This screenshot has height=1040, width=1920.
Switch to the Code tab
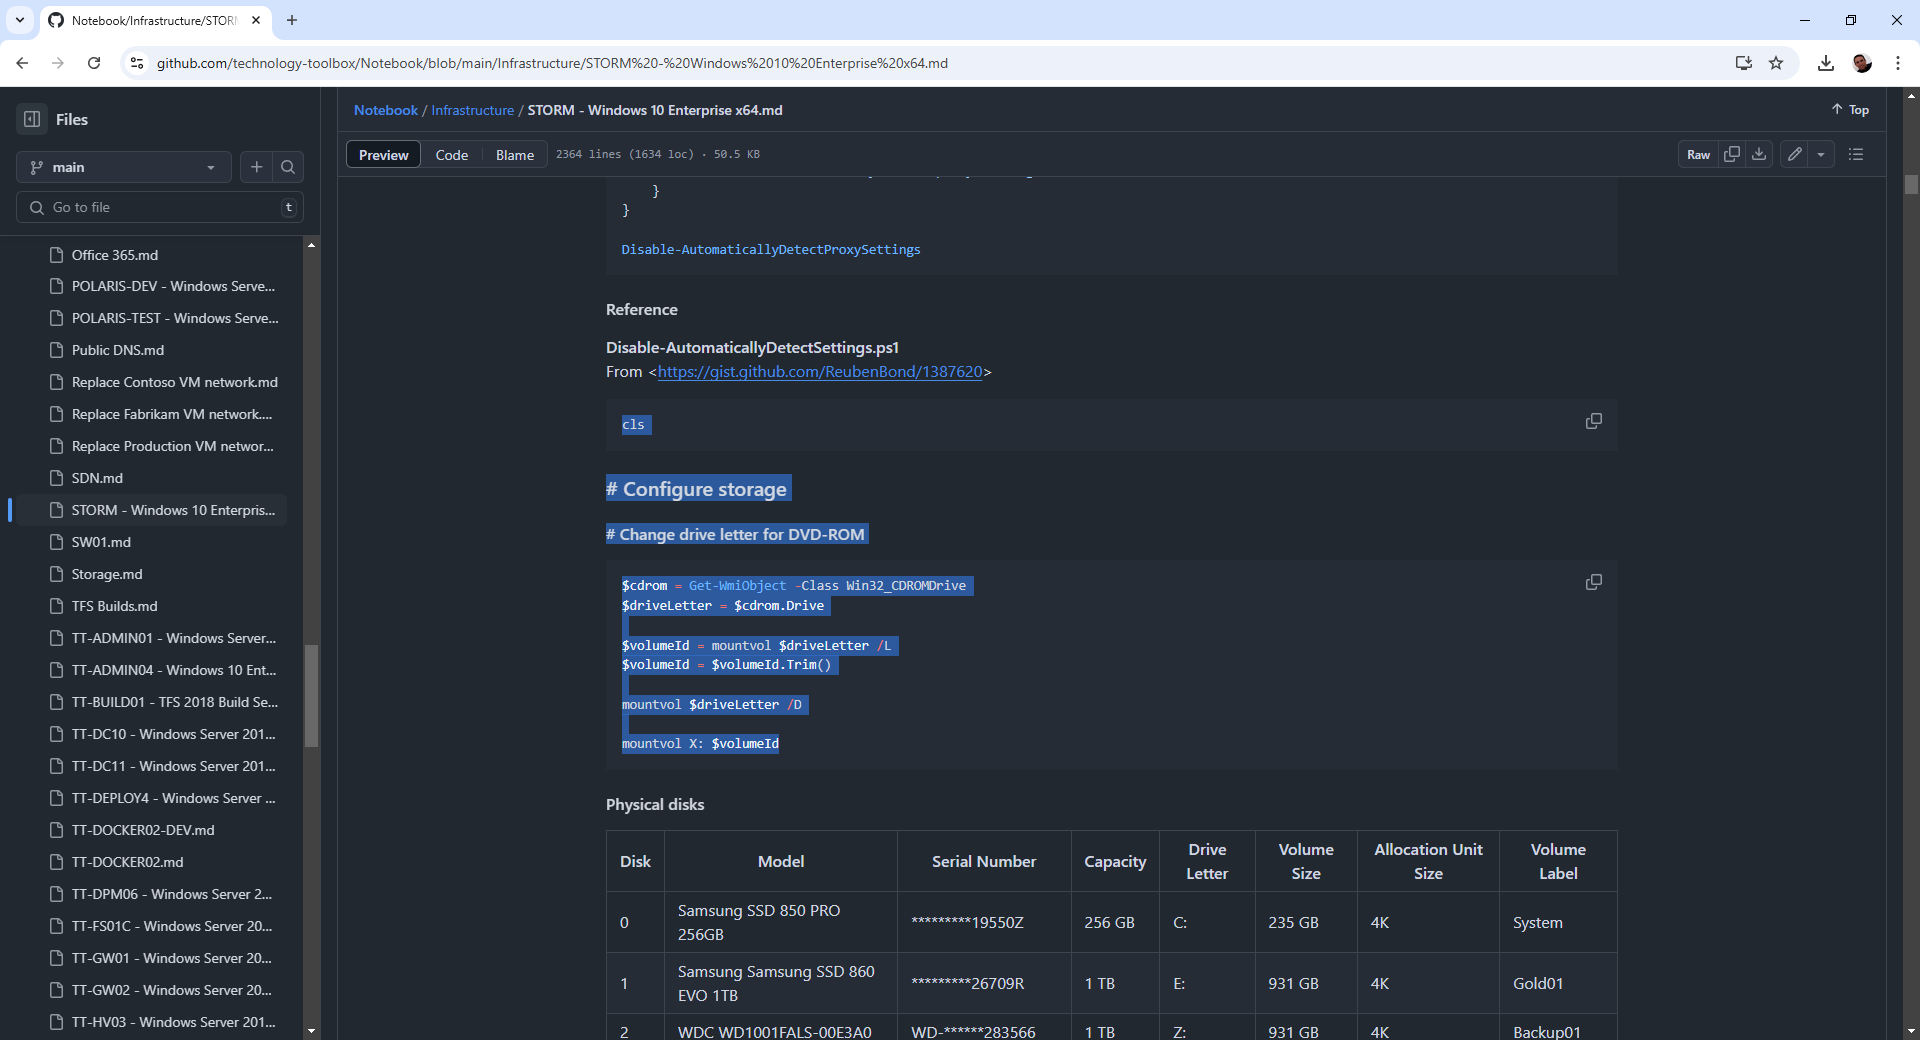click(452, 155)
